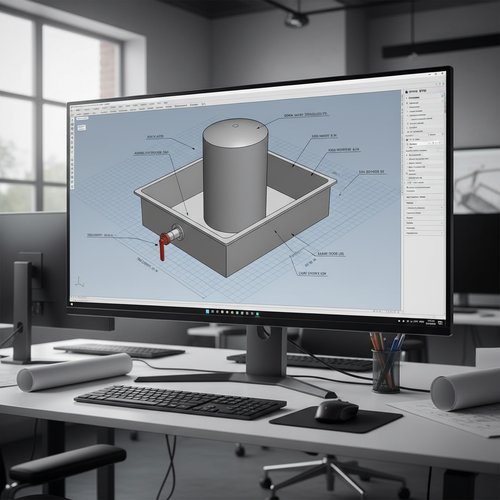The width and height of the screenshot is (500, 500).
Task: Select the highlighted white row in the properties panel
Action: [423, 144]
